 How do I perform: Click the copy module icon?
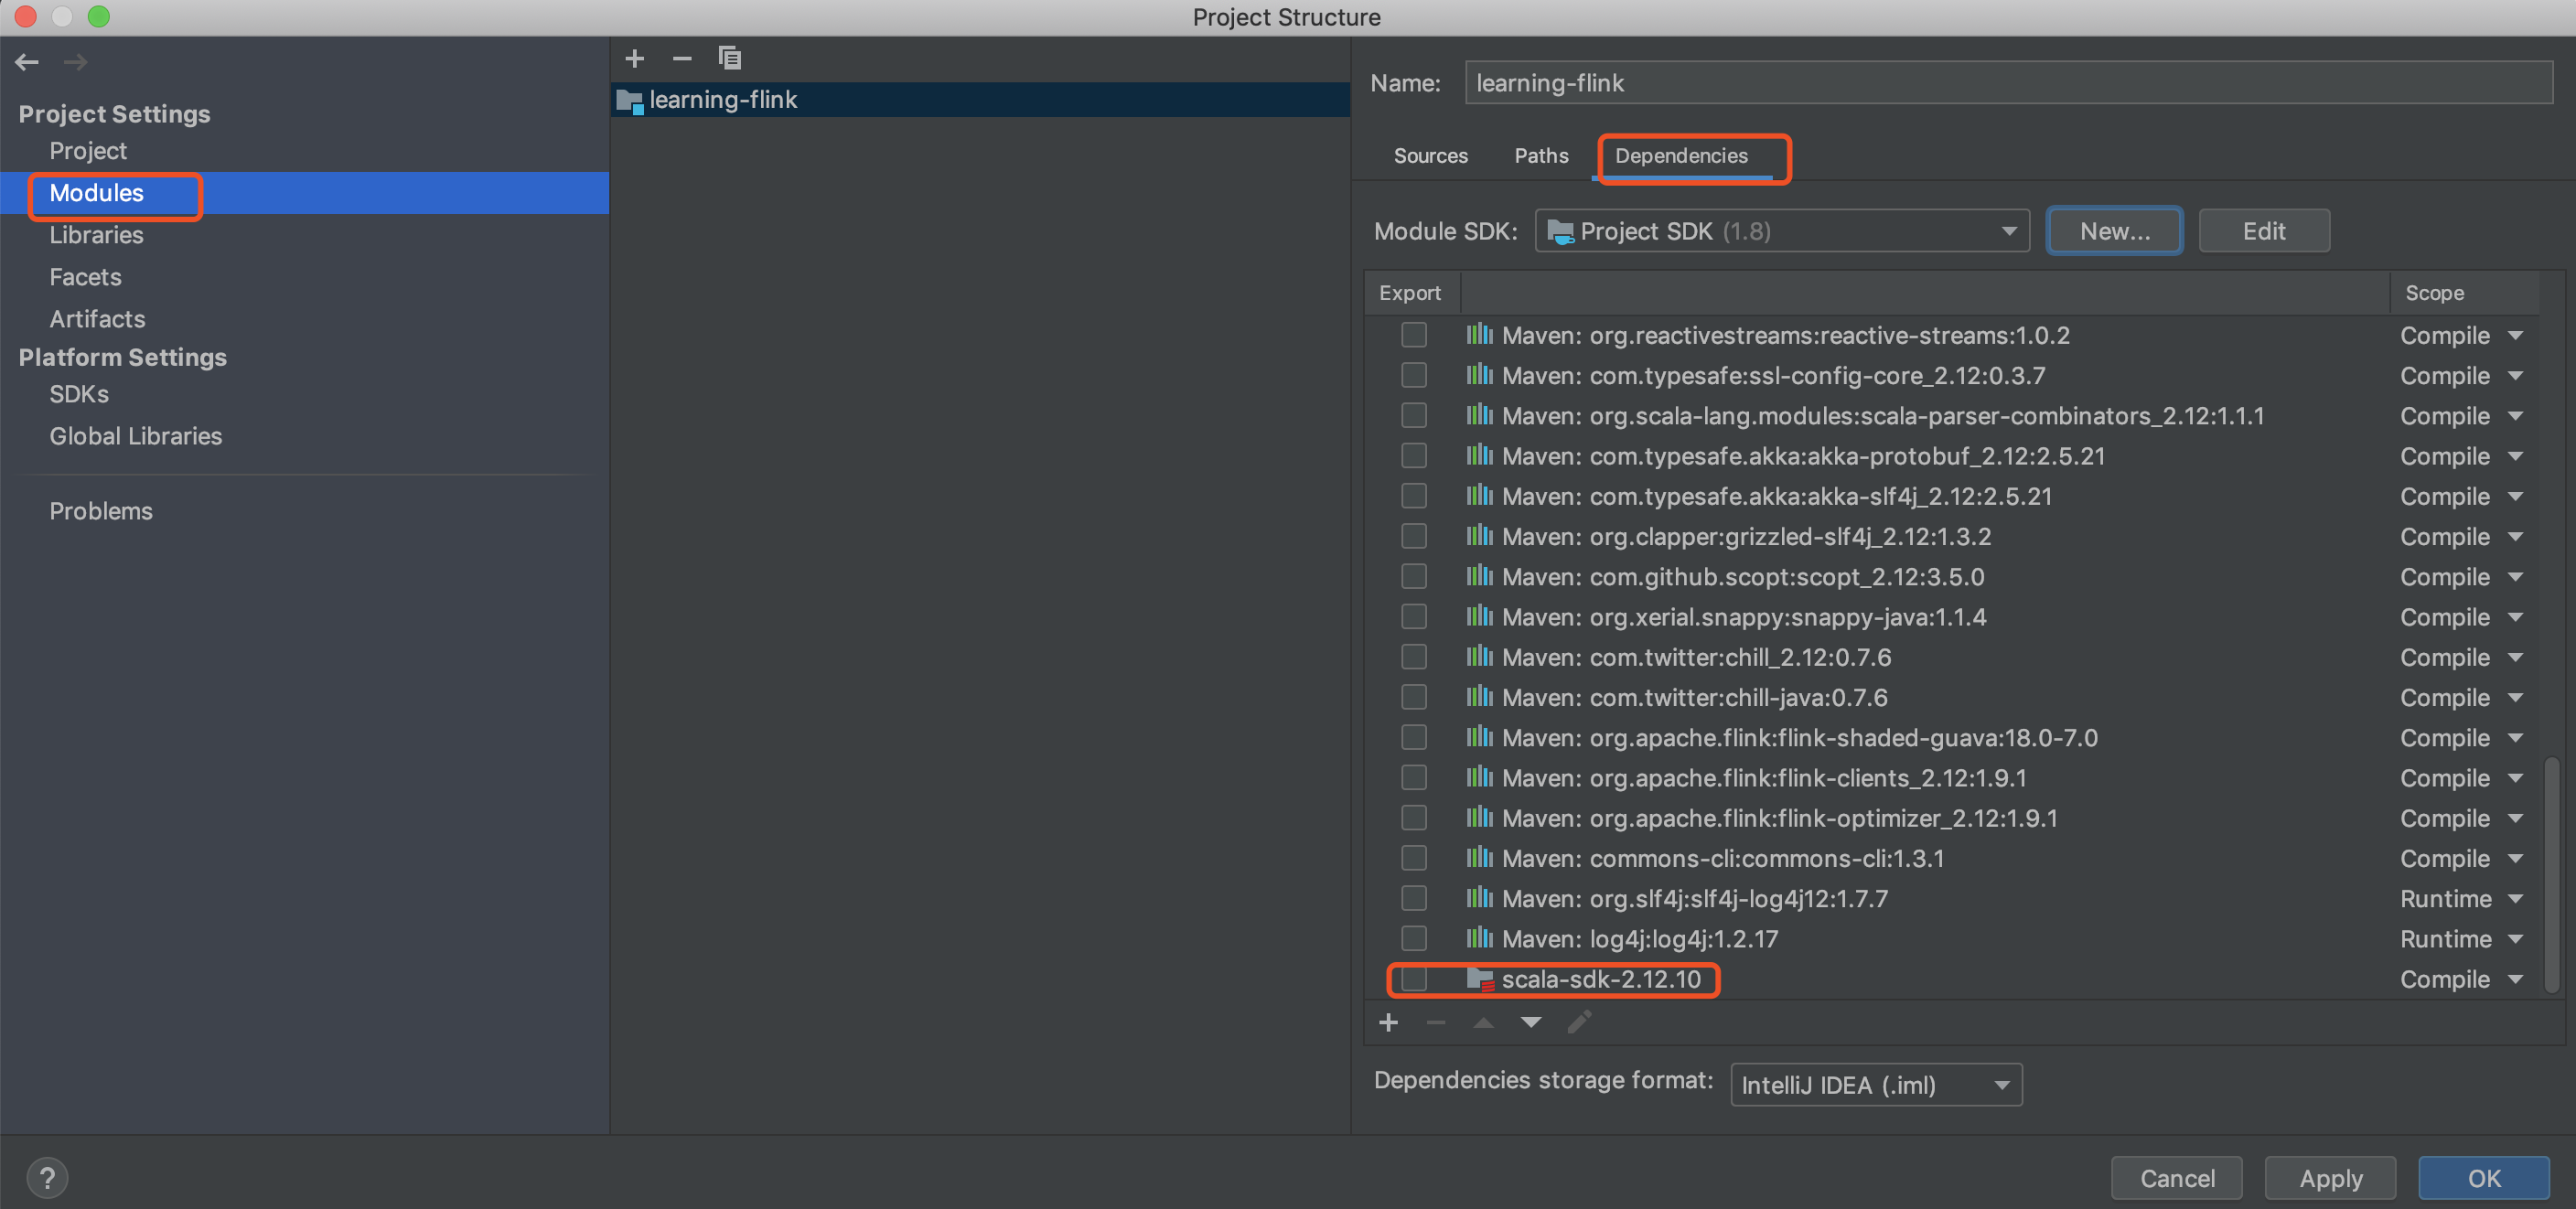730,59
